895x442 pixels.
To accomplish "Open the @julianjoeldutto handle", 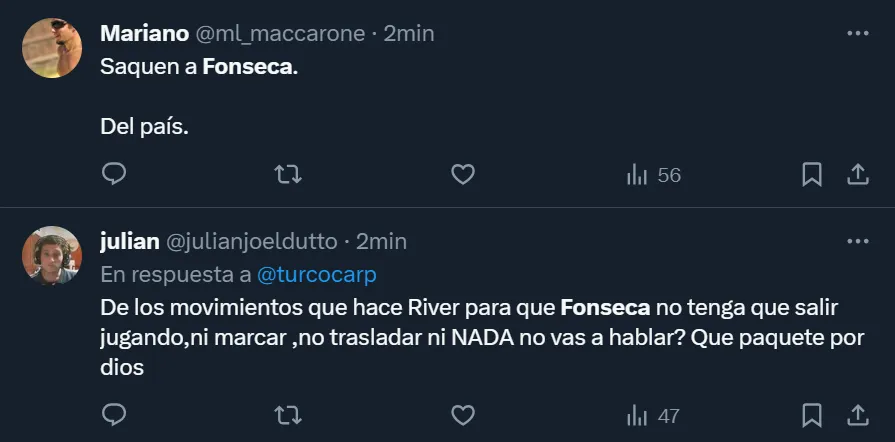I will 251,242.
